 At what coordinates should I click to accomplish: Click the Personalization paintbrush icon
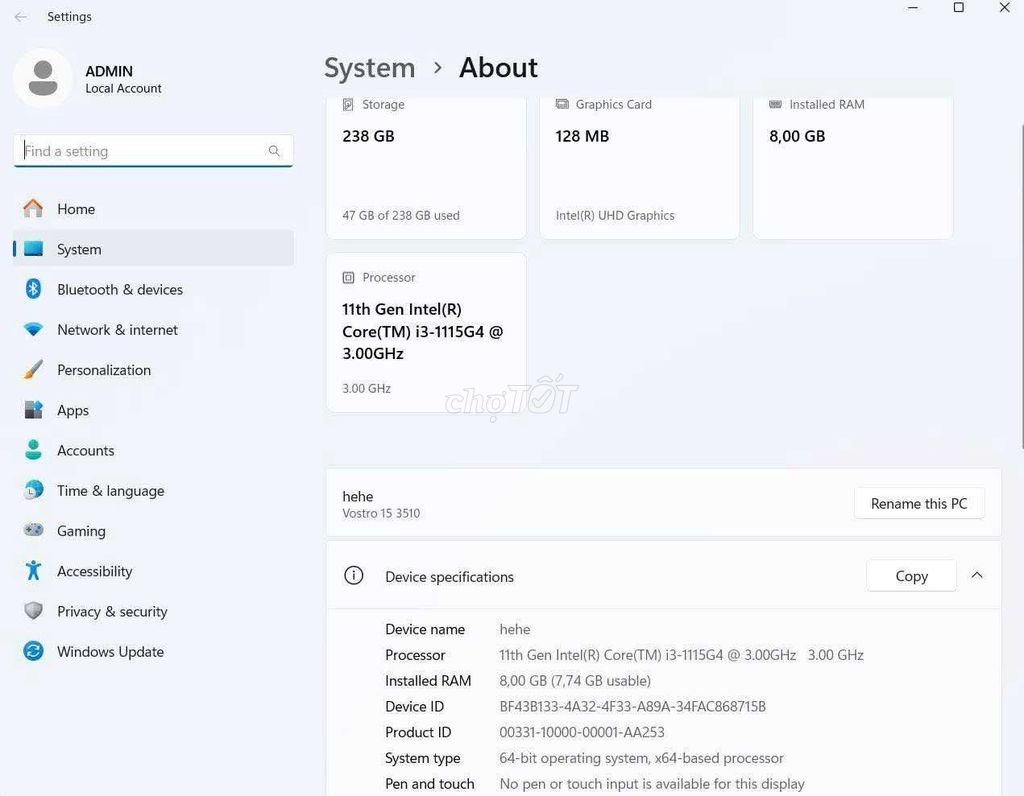[33, 370]
